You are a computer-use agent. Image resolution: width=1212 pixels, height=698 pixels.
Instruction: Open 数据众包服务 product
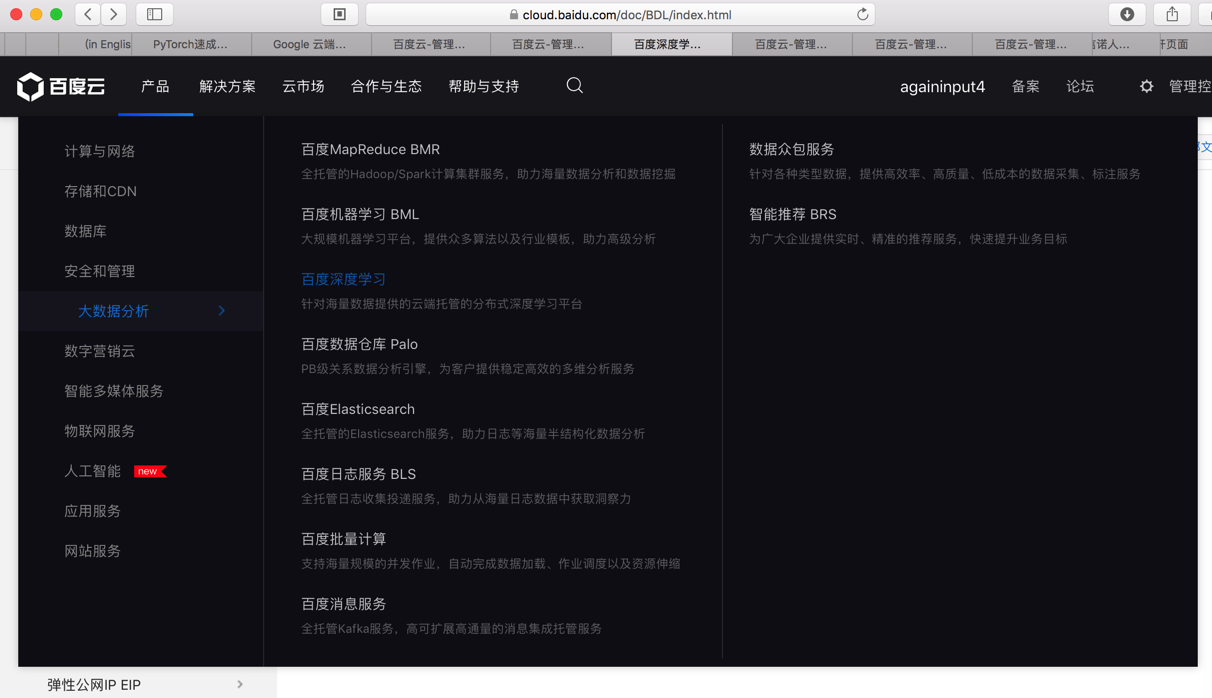pyautogui.click(x=792, y=149)
